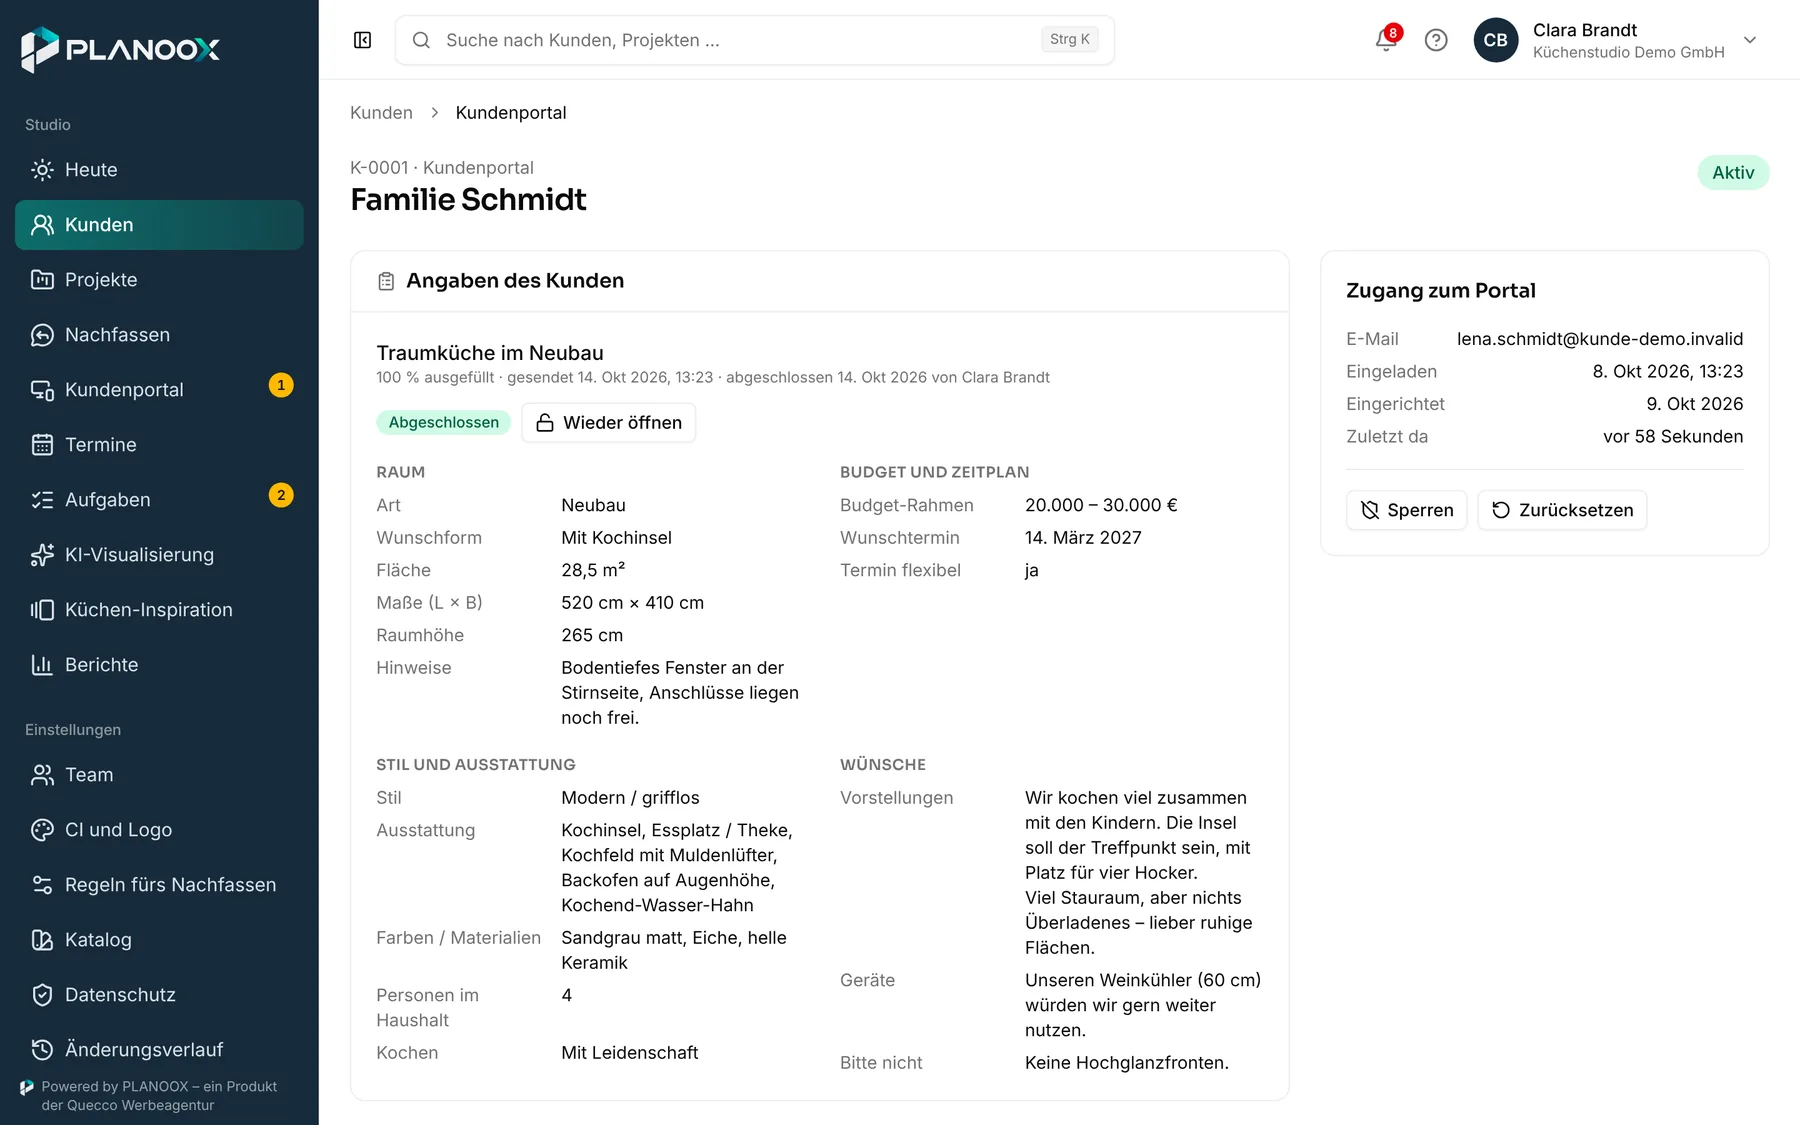Click the KI-Visualisierung sparkle icon
Screen dimensions: 1800x1125
(42, 555)
